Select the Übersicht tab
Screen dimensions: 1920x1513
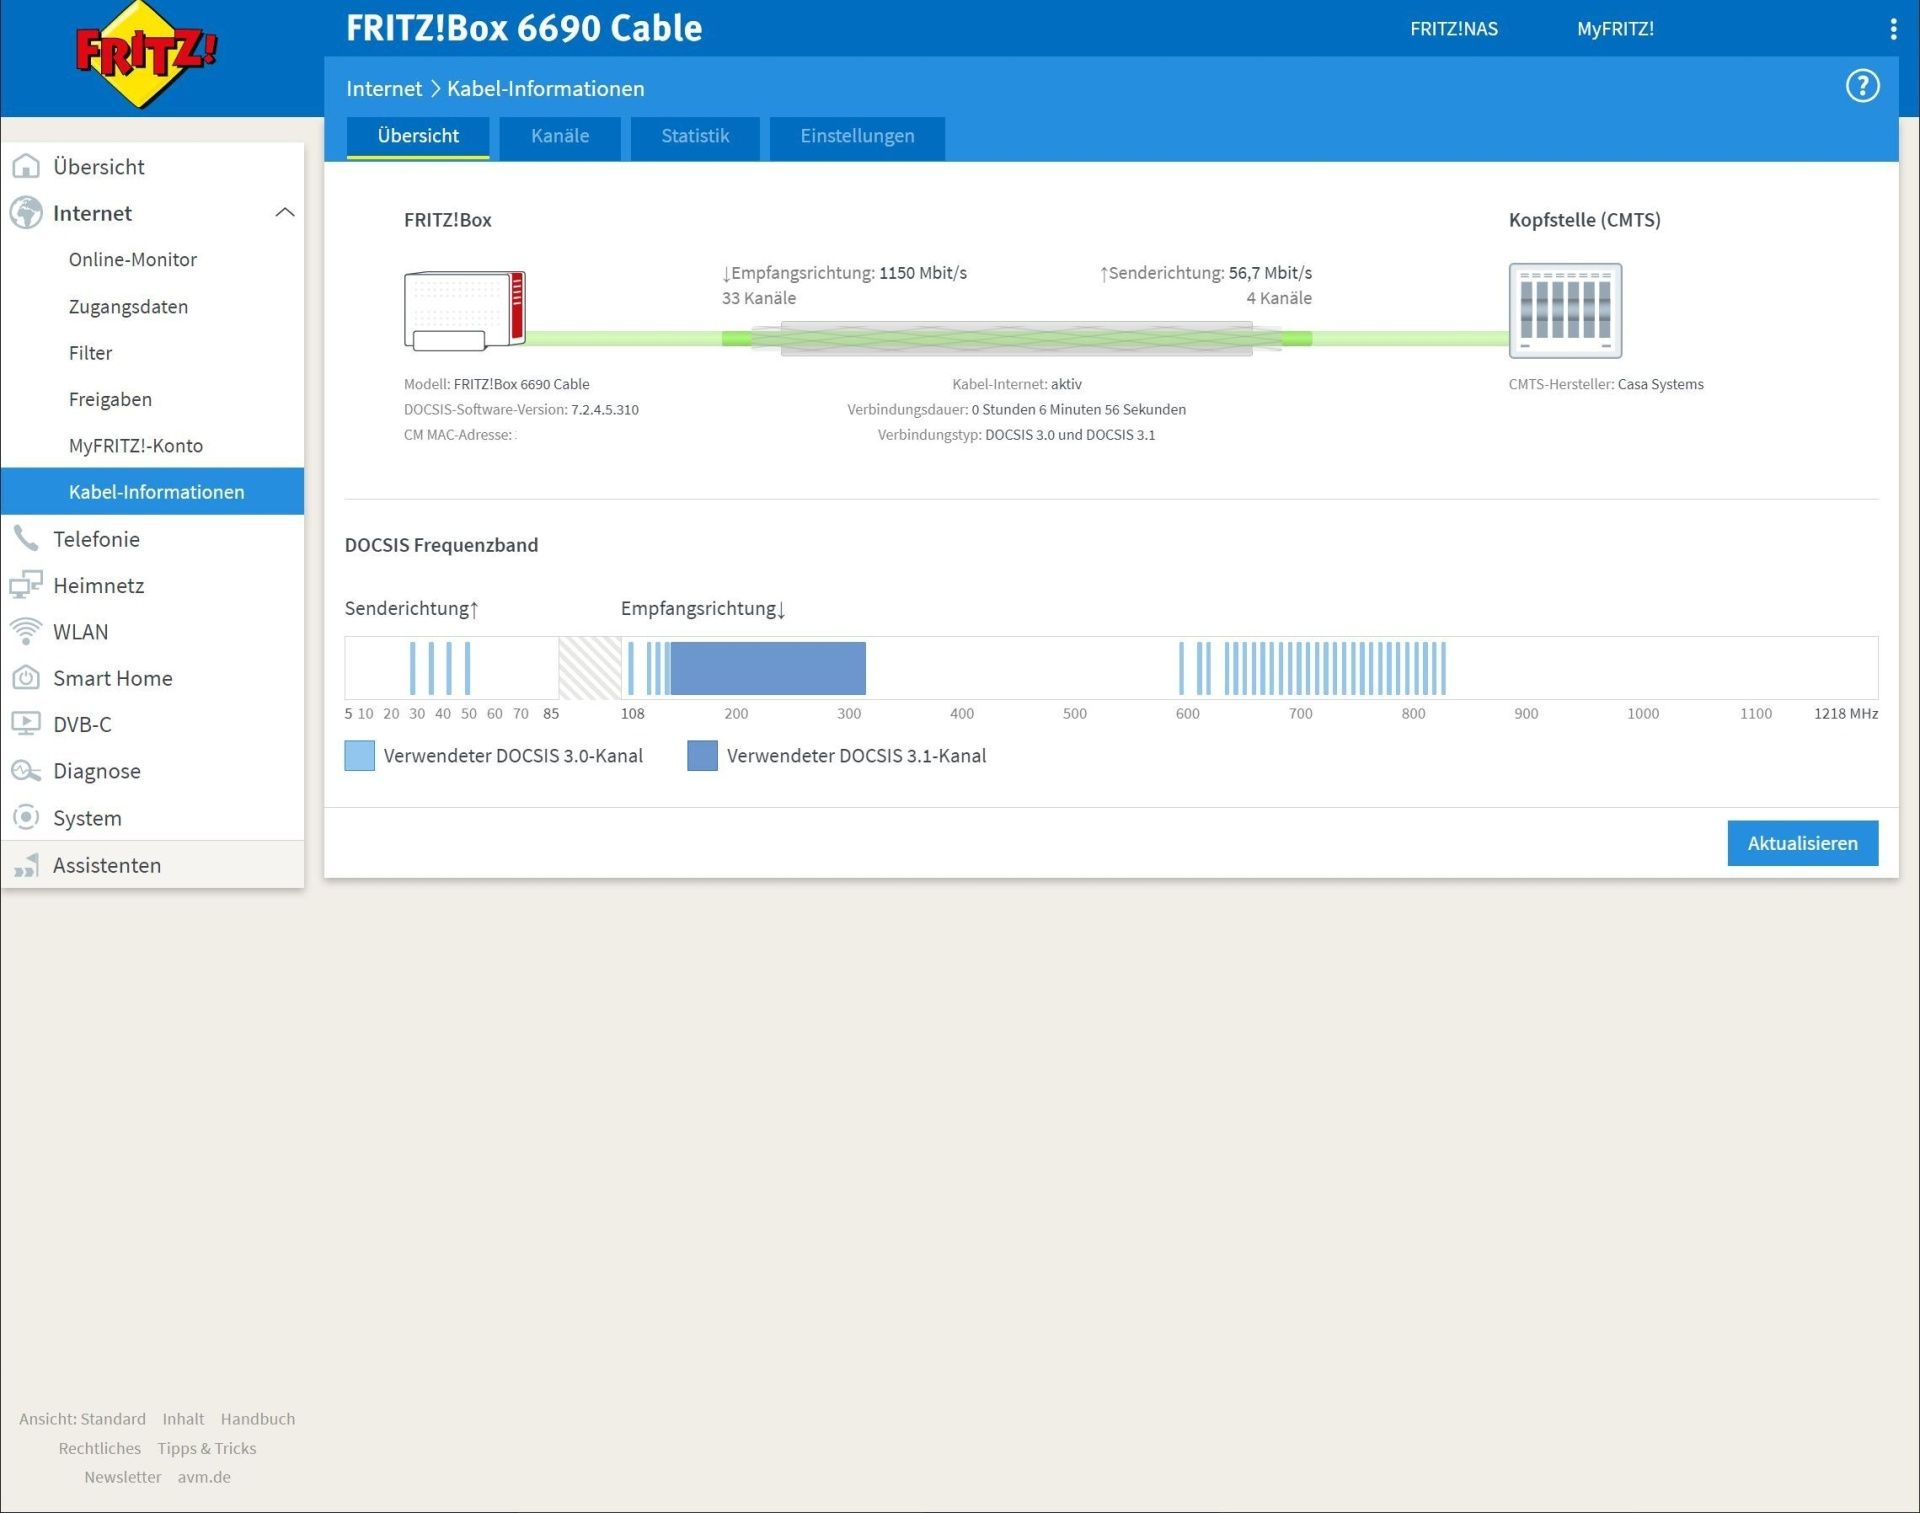pos(418,137)
